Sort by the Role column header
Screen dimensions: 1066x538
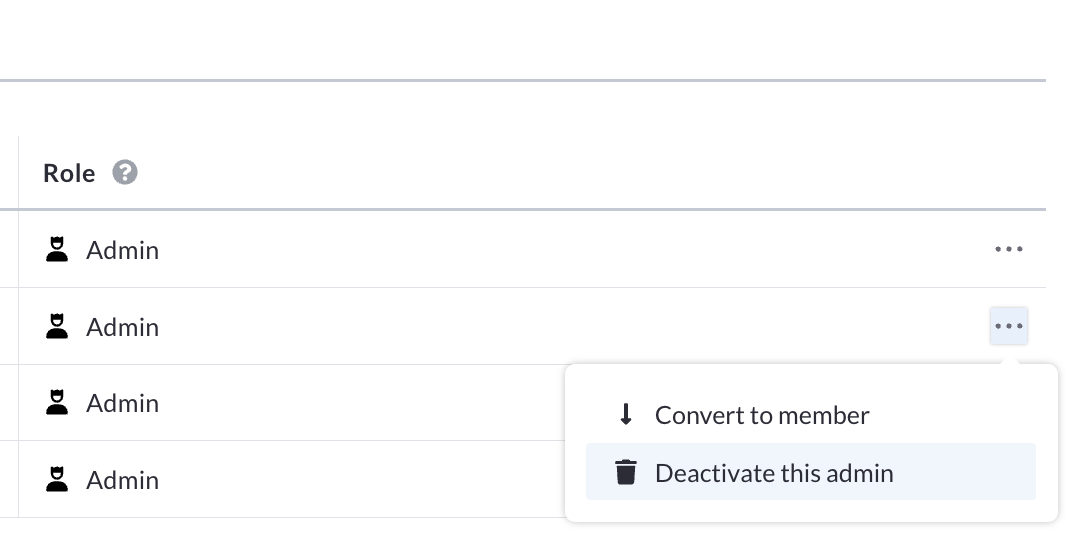coord(69,173)
